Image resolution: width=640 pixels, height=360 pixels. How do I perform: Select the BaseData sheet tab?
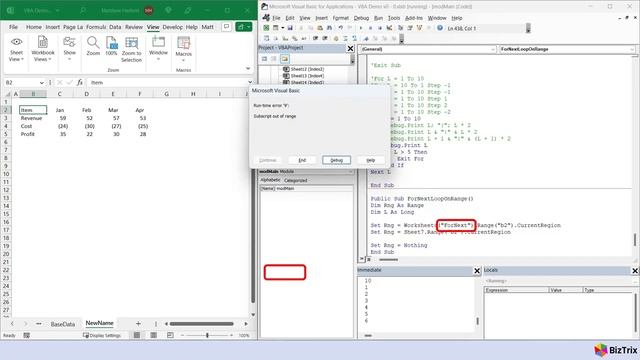coord(62,324)
